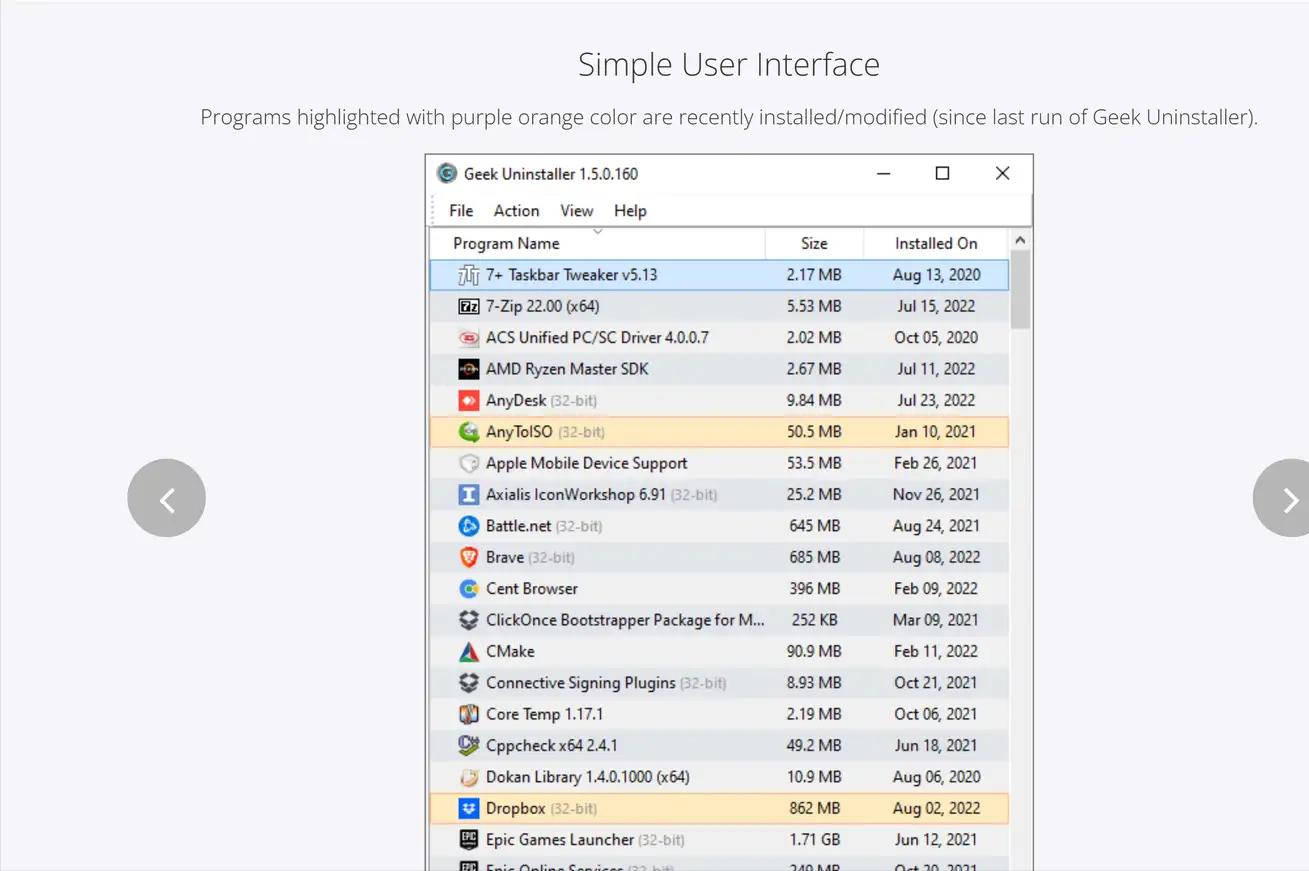Click the 50.5 MB size of AnyToISO
The image size is (1309, 871).
[814, 432]
